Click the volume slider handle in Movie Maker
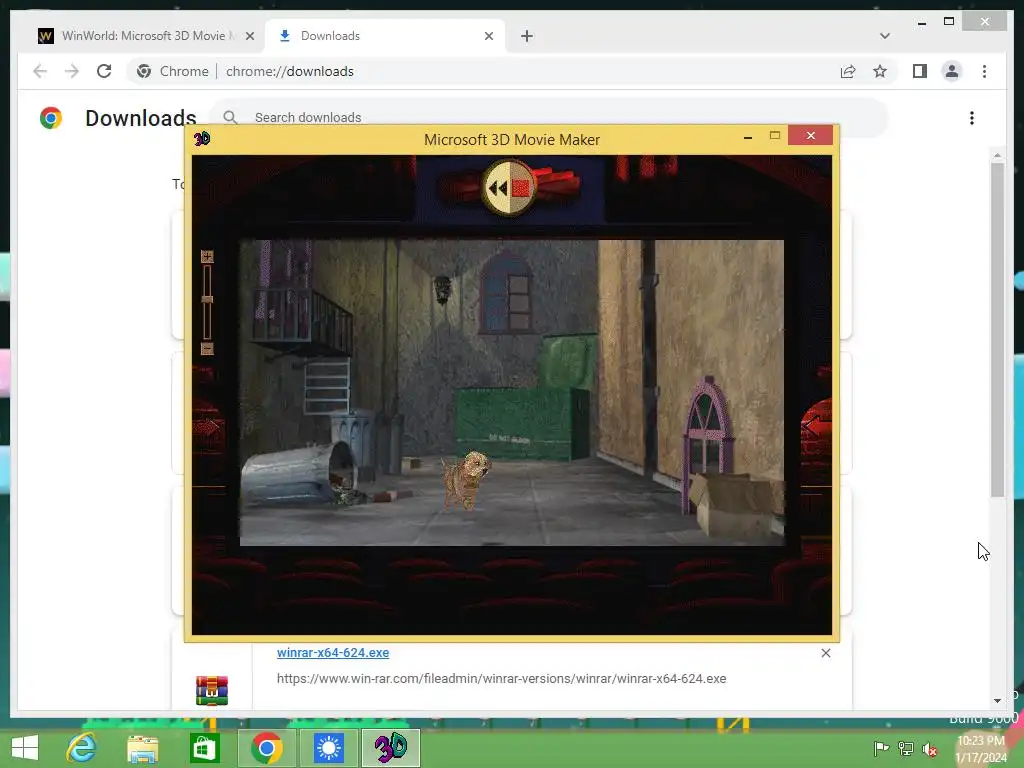 click(207, 298)
